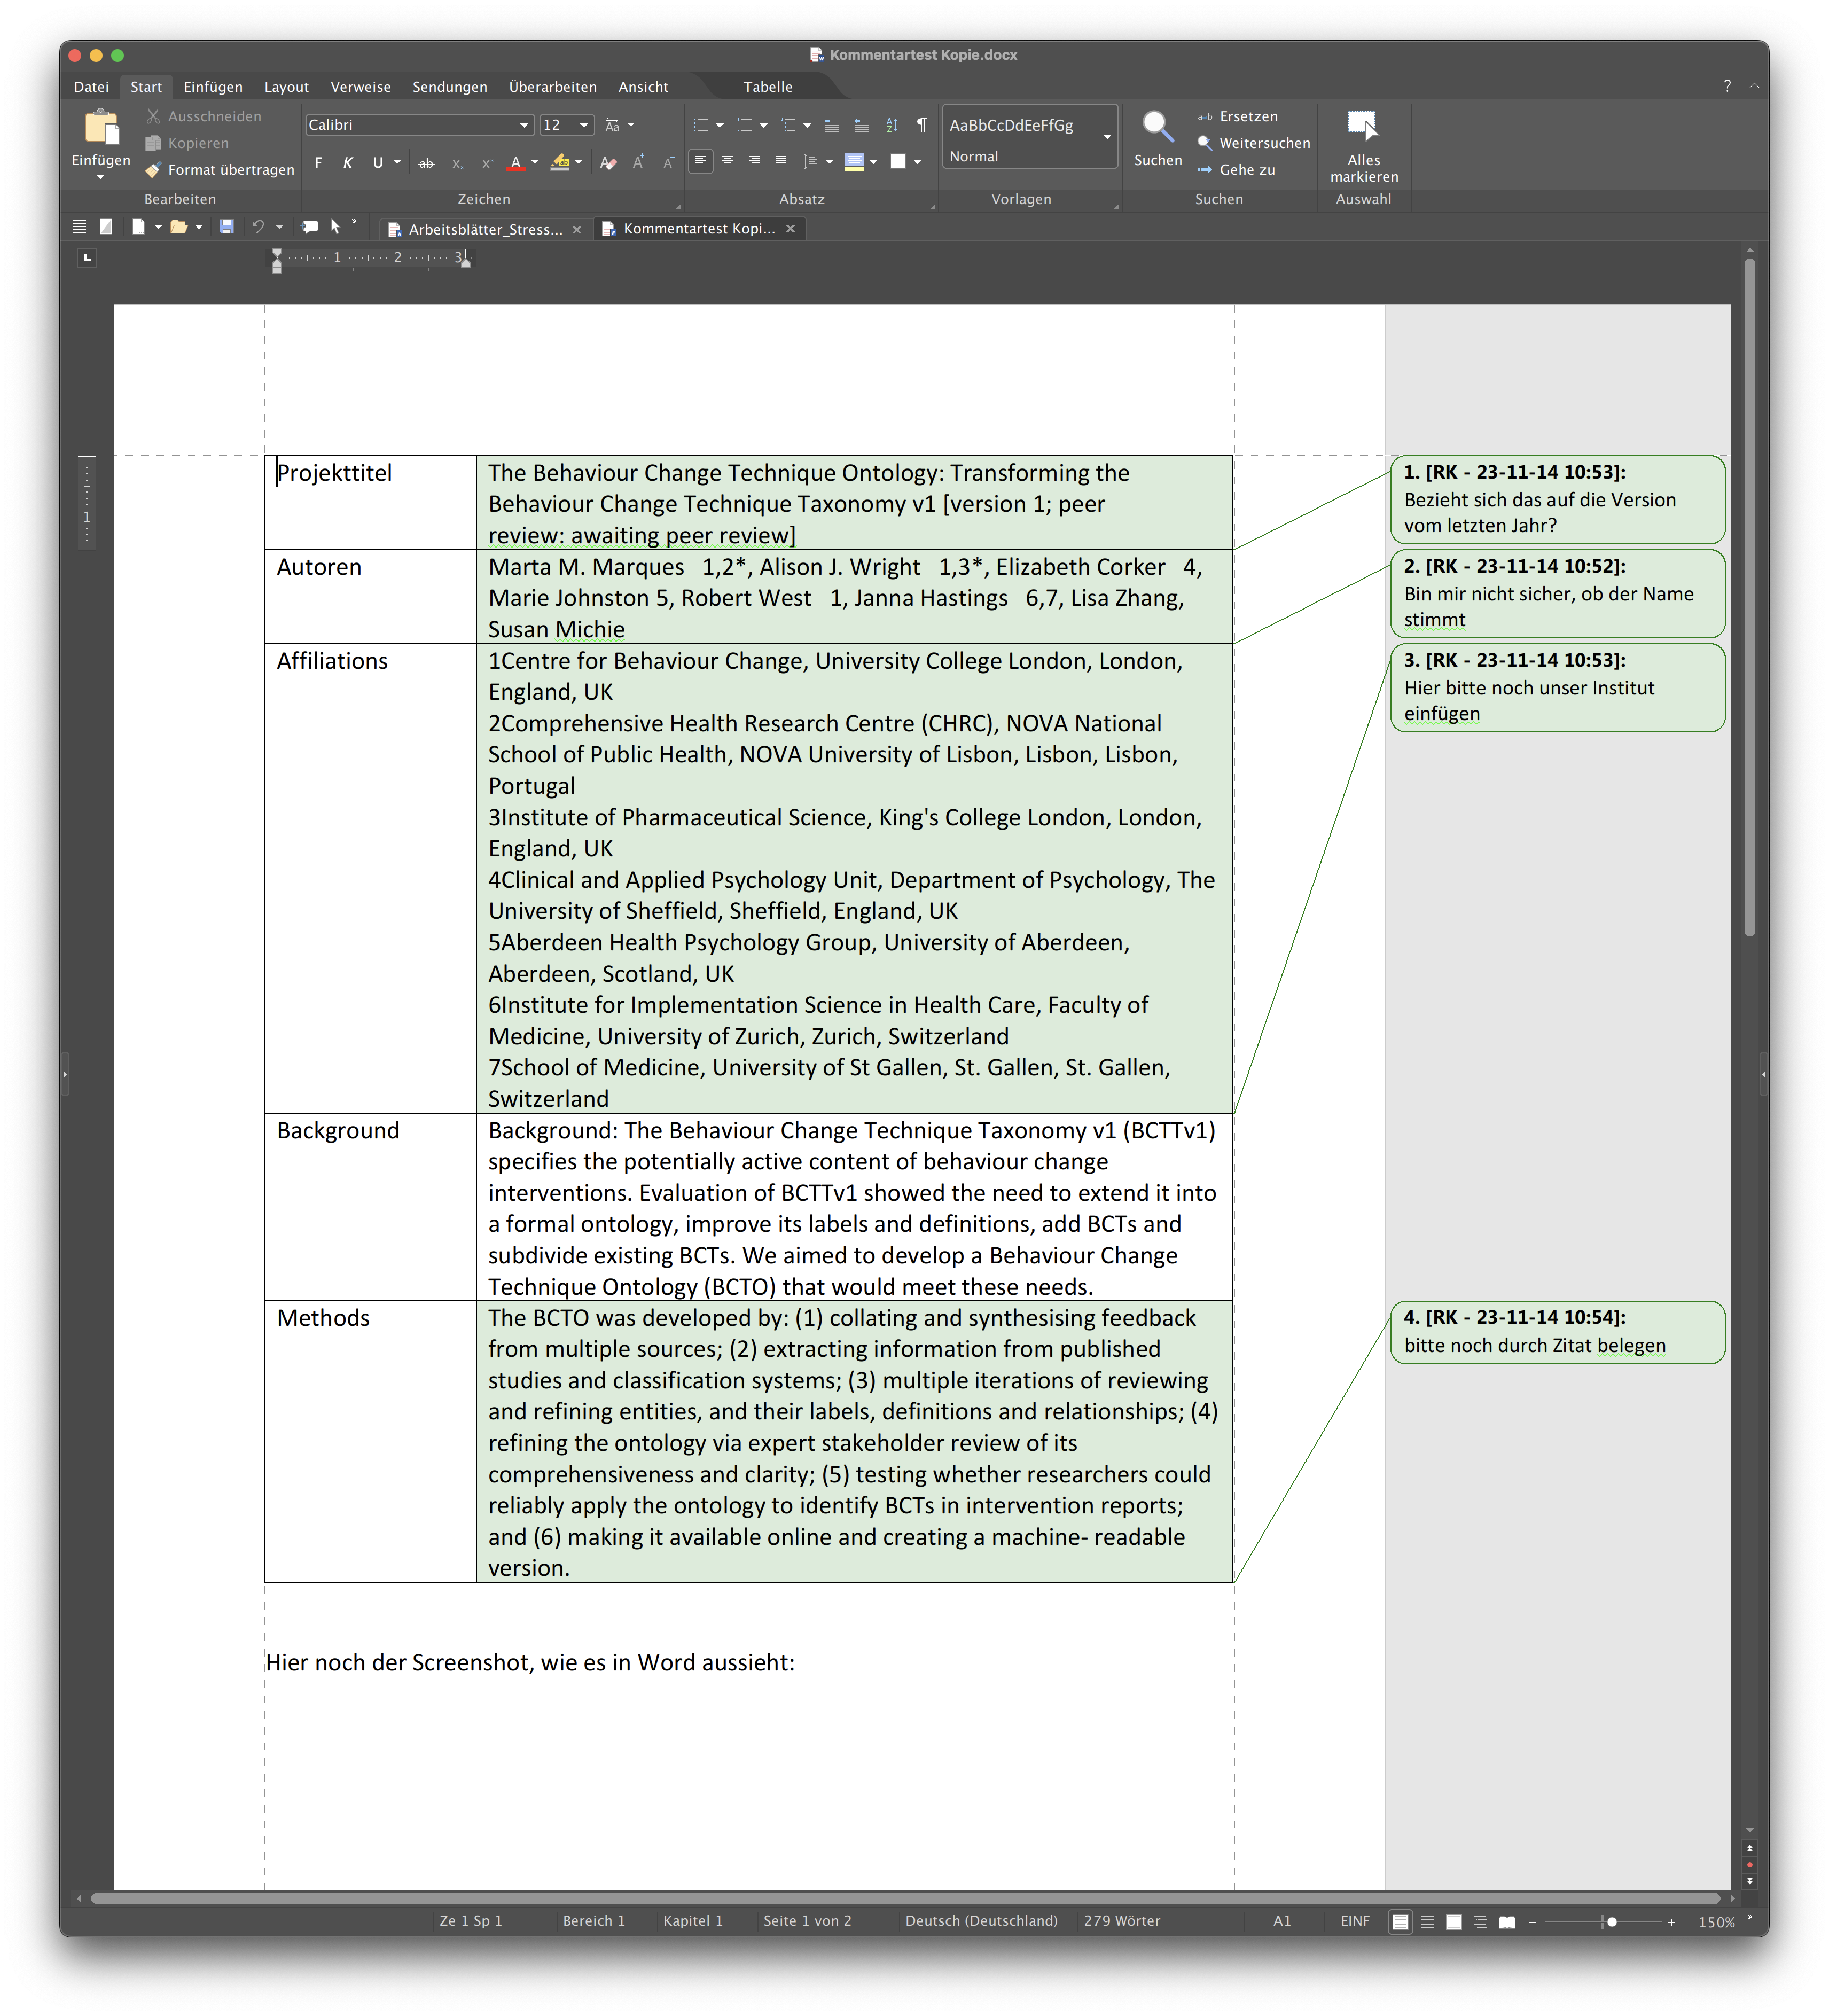This screenshot has height=2016, width=1829.
Task: Click the insert comment speech bubble icon
Action: point(310,227)
